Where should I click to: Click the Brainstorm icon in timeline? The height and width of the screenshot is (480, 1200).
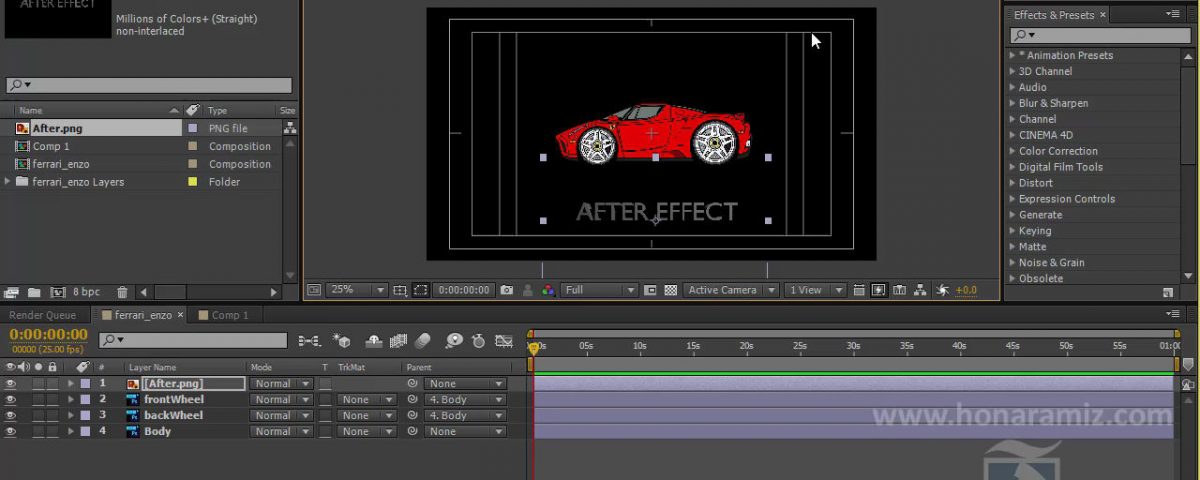[x=455, y=341]
